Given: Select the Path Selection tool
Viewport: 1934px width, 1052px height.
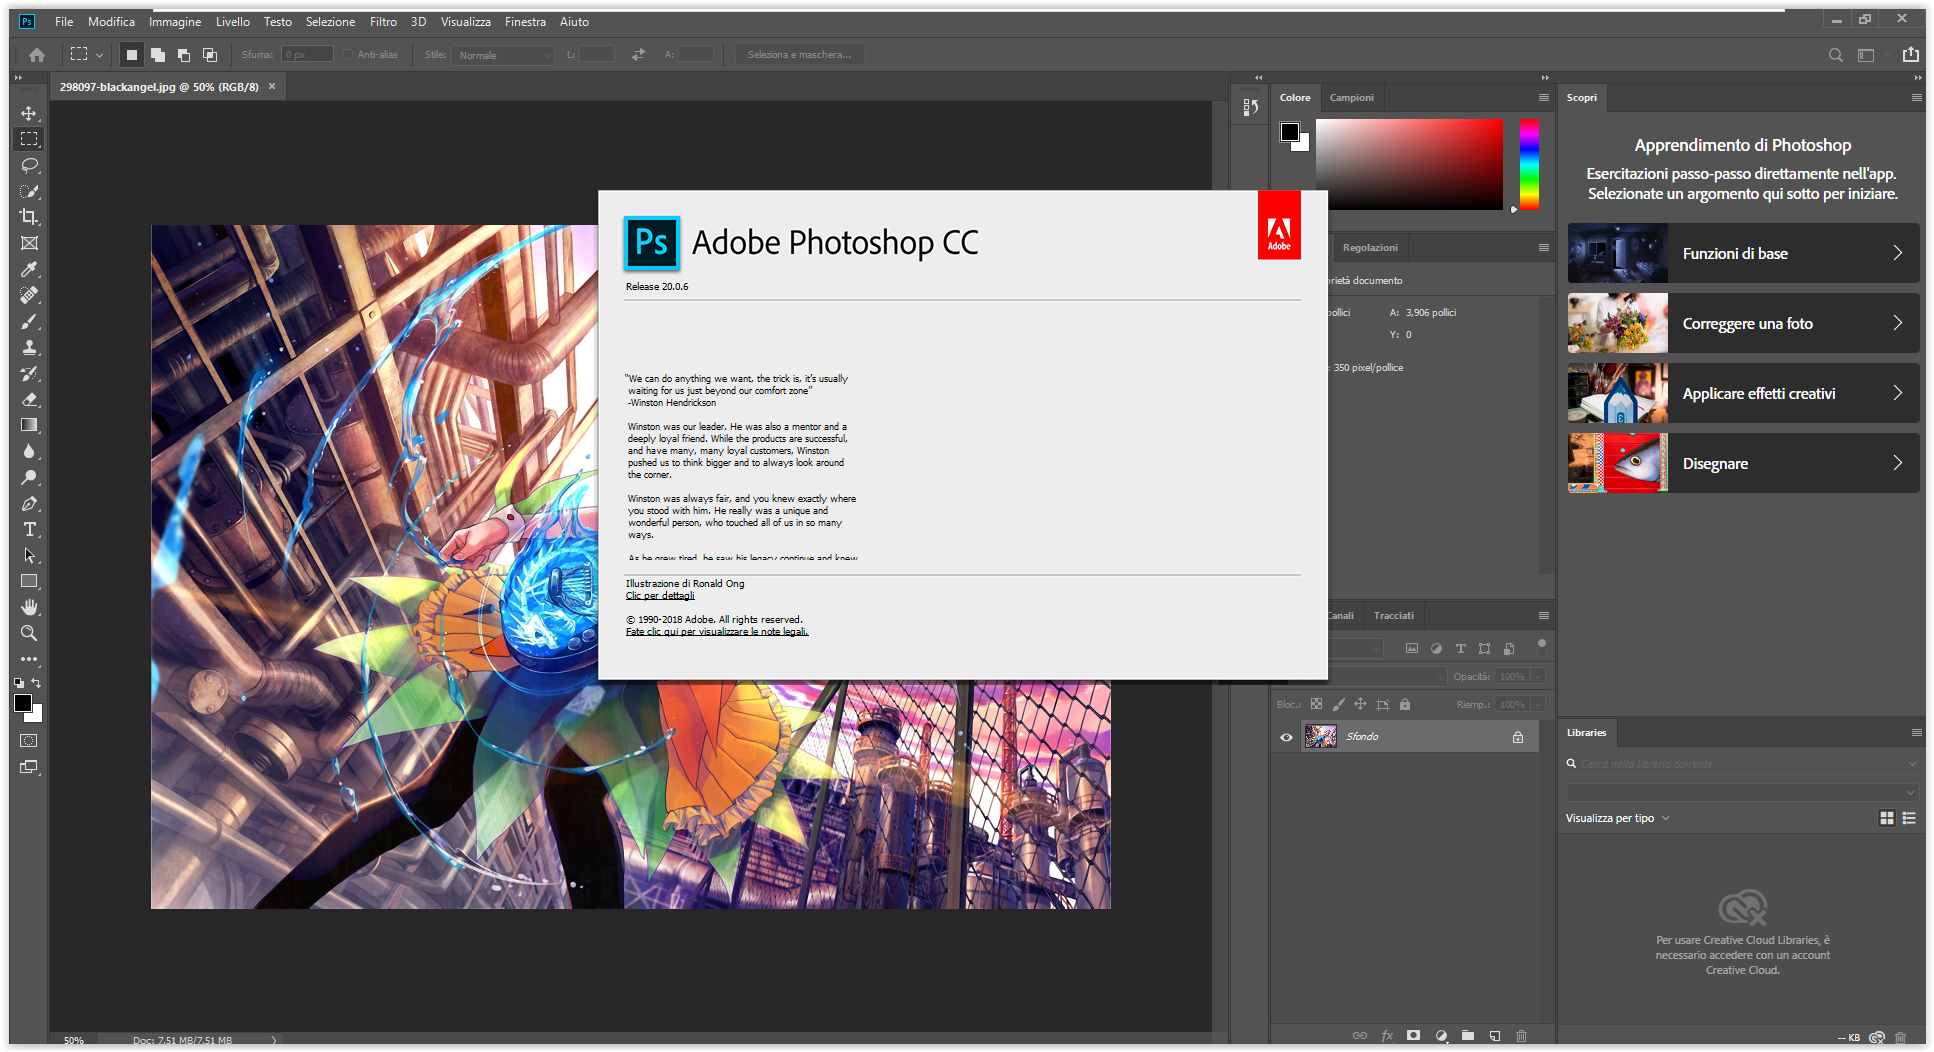Looking at the screenshot, I should click(x=29, y=555).
